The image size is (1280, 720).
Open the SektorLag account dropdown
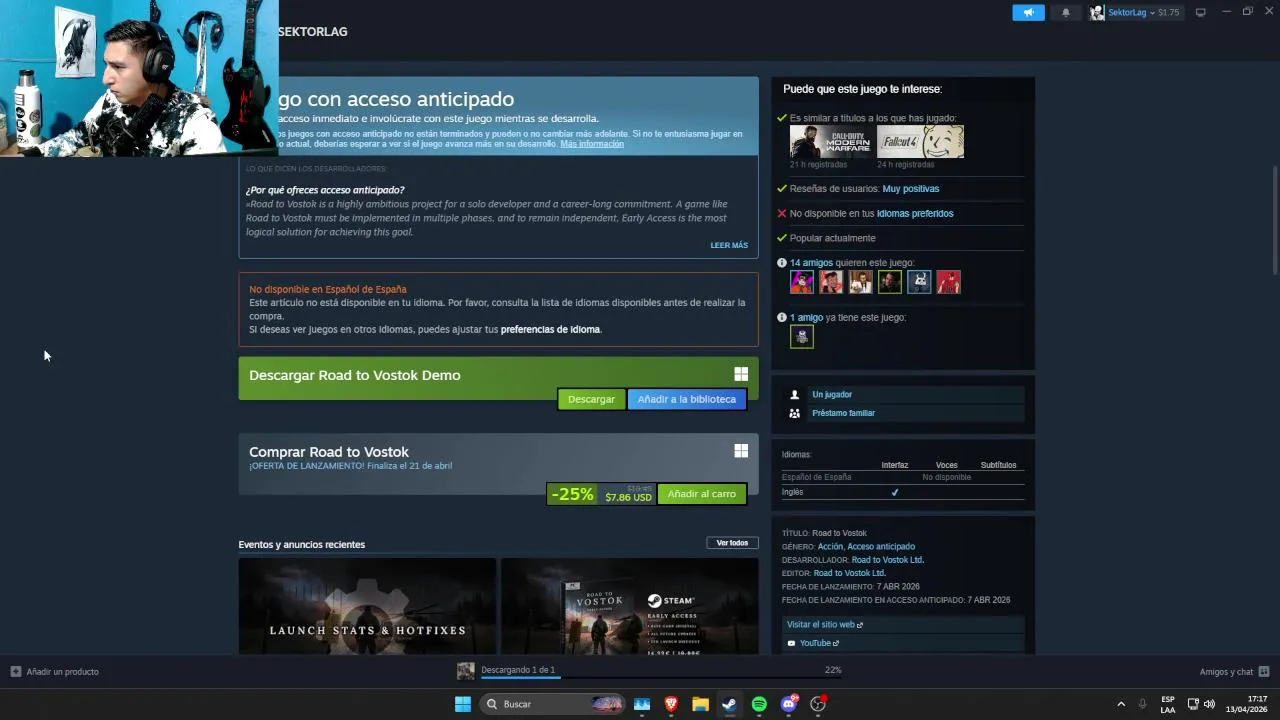click(x=1135, y=13)
